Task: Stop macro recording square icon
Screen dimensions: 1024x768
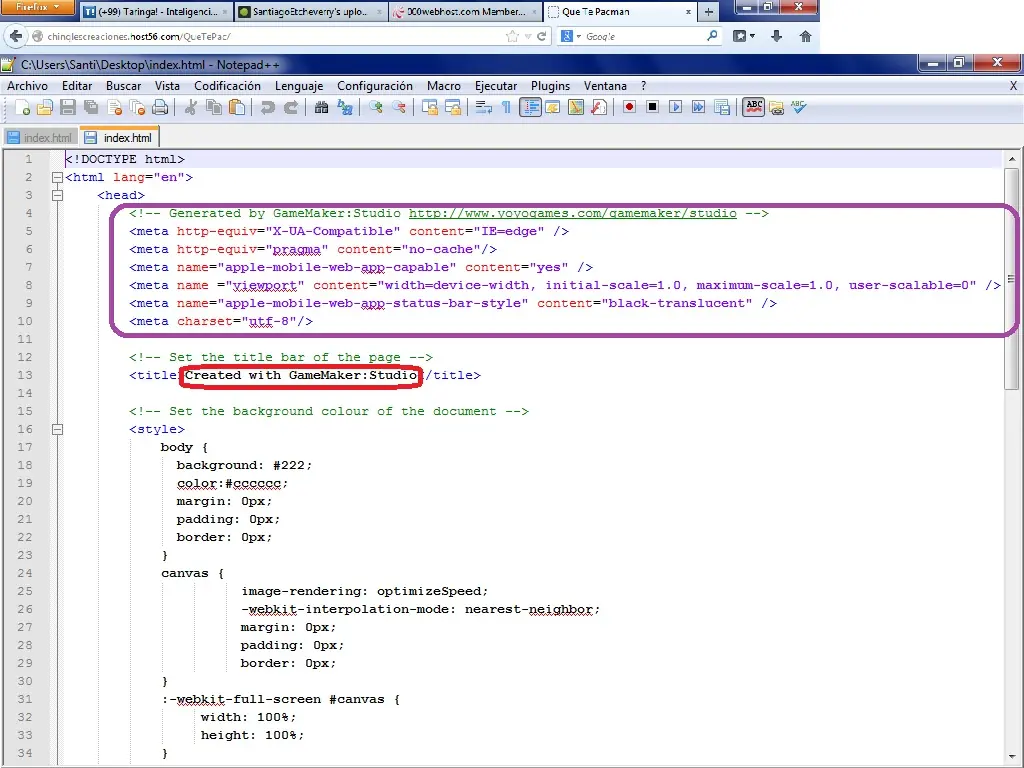Action: 652,107
